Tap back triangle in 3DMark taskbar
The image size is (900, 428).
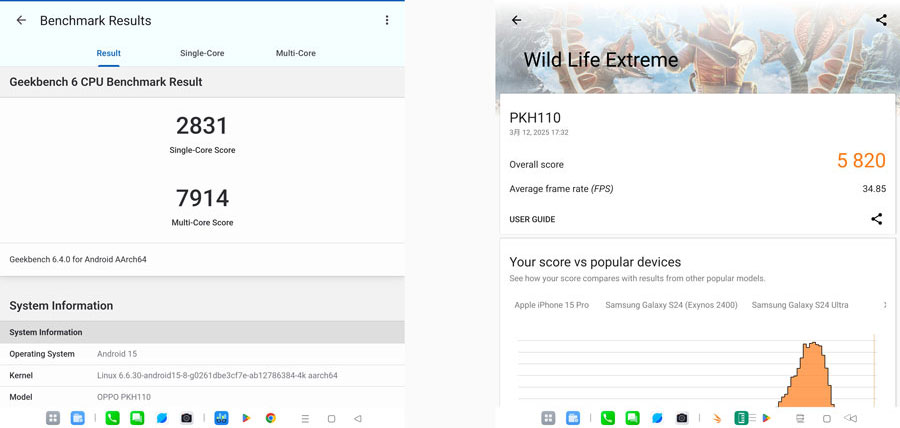tap(851, 418)
